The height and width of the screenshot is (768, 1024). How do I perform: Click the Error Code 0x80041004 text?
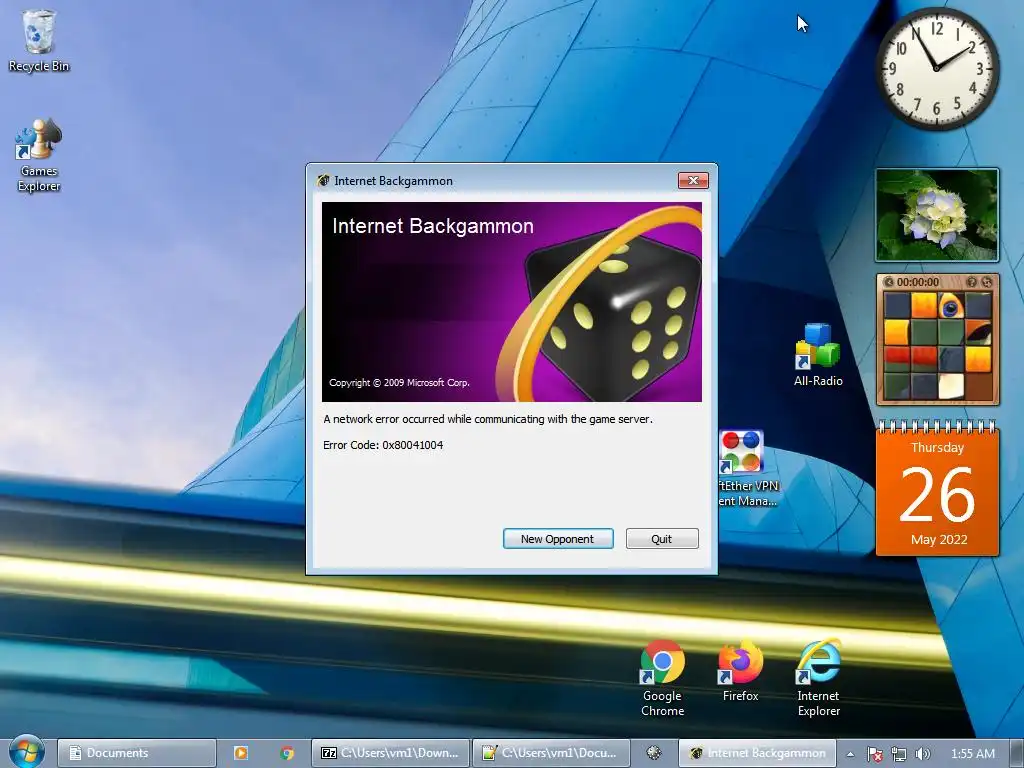(x=383, y=445)
